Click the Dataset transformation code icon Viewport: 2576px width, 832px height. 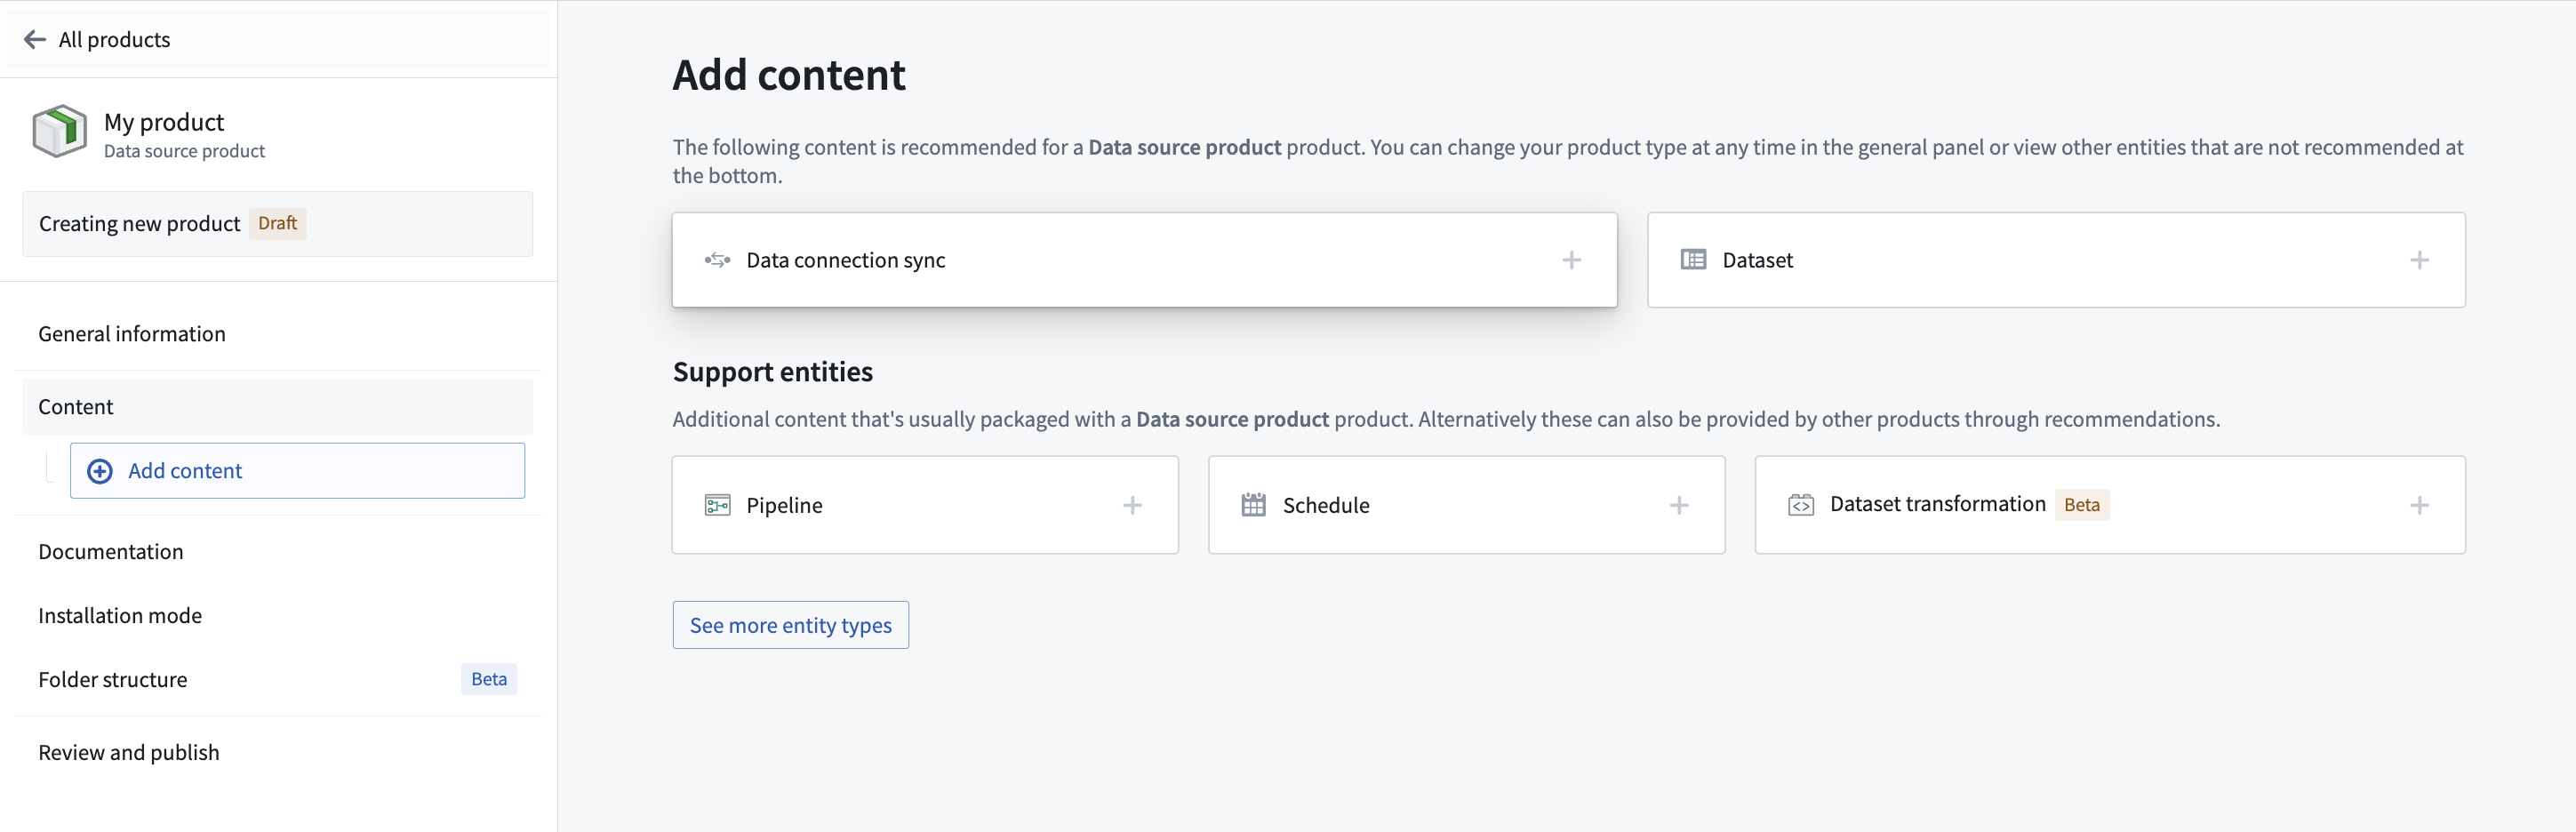(1800, 505)
